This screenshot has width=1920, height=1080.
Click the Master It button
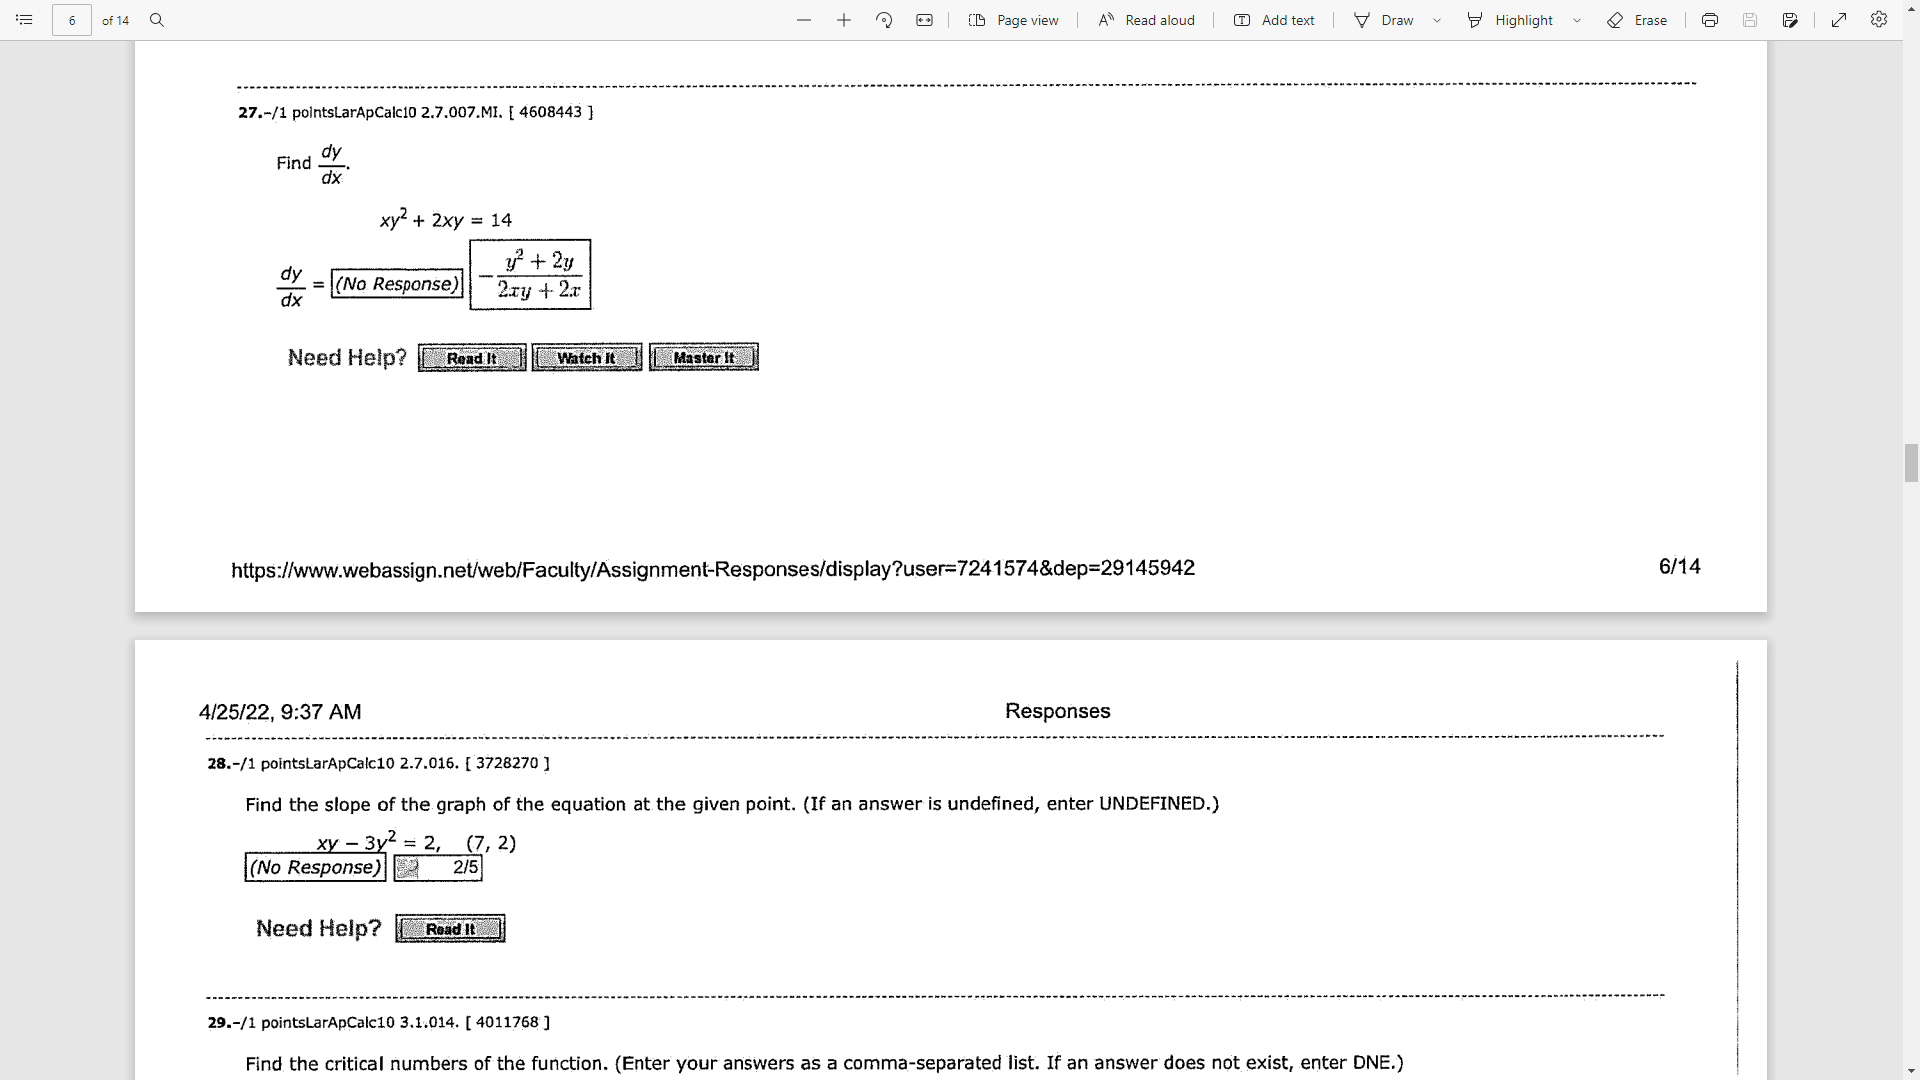coord(703,357)
